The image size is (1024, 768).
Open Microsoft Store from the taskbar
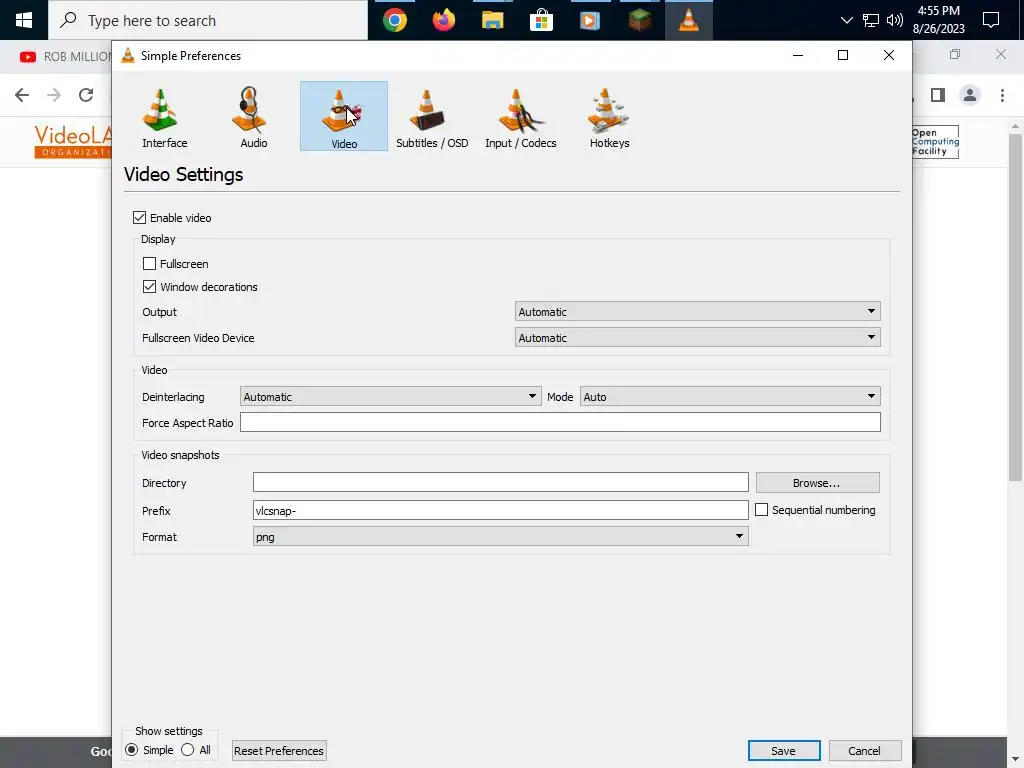coord(541,20)
